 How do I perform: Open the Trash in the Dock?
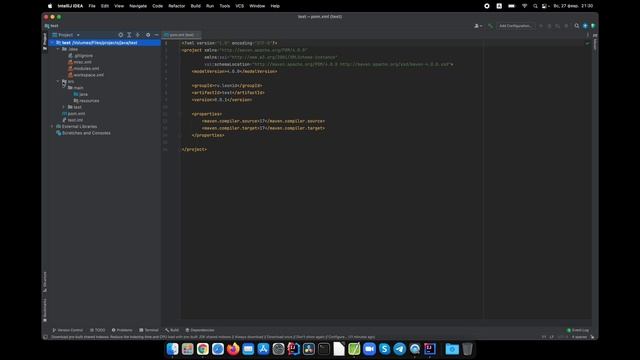[x=468, y=349]
